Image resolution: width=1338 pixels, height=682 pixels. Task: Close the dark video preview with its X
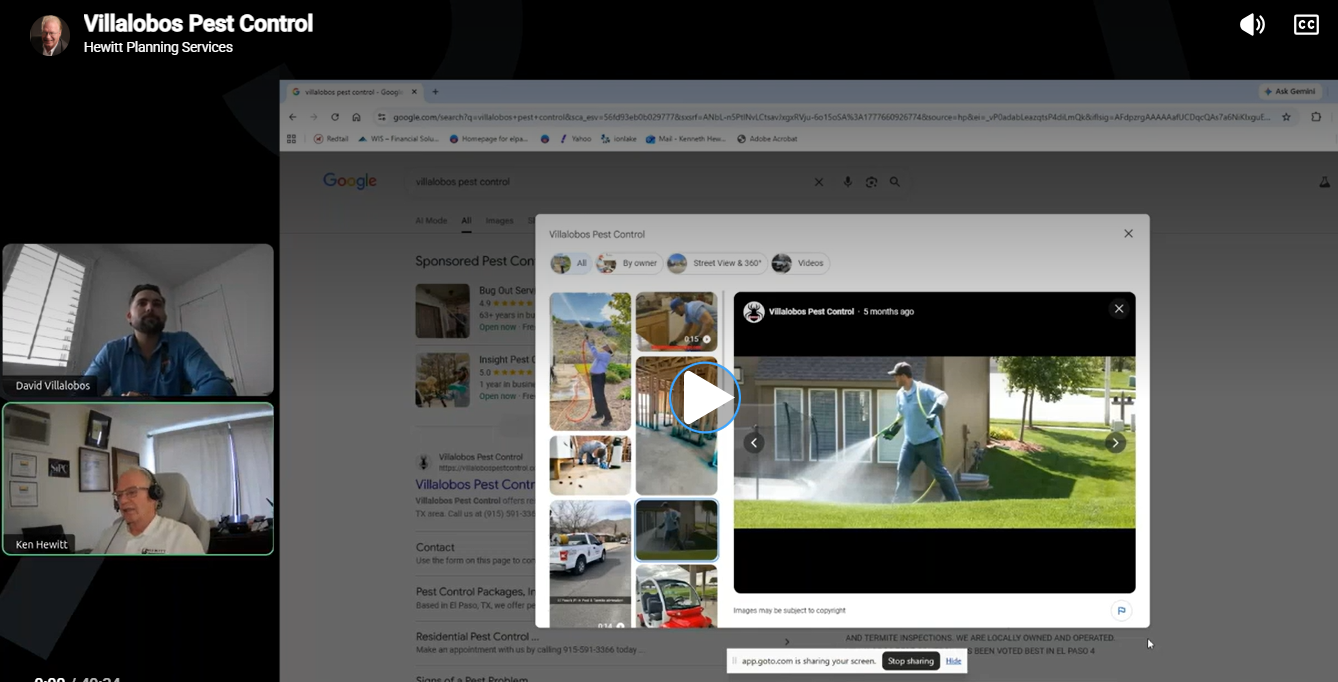(1119, 309)
